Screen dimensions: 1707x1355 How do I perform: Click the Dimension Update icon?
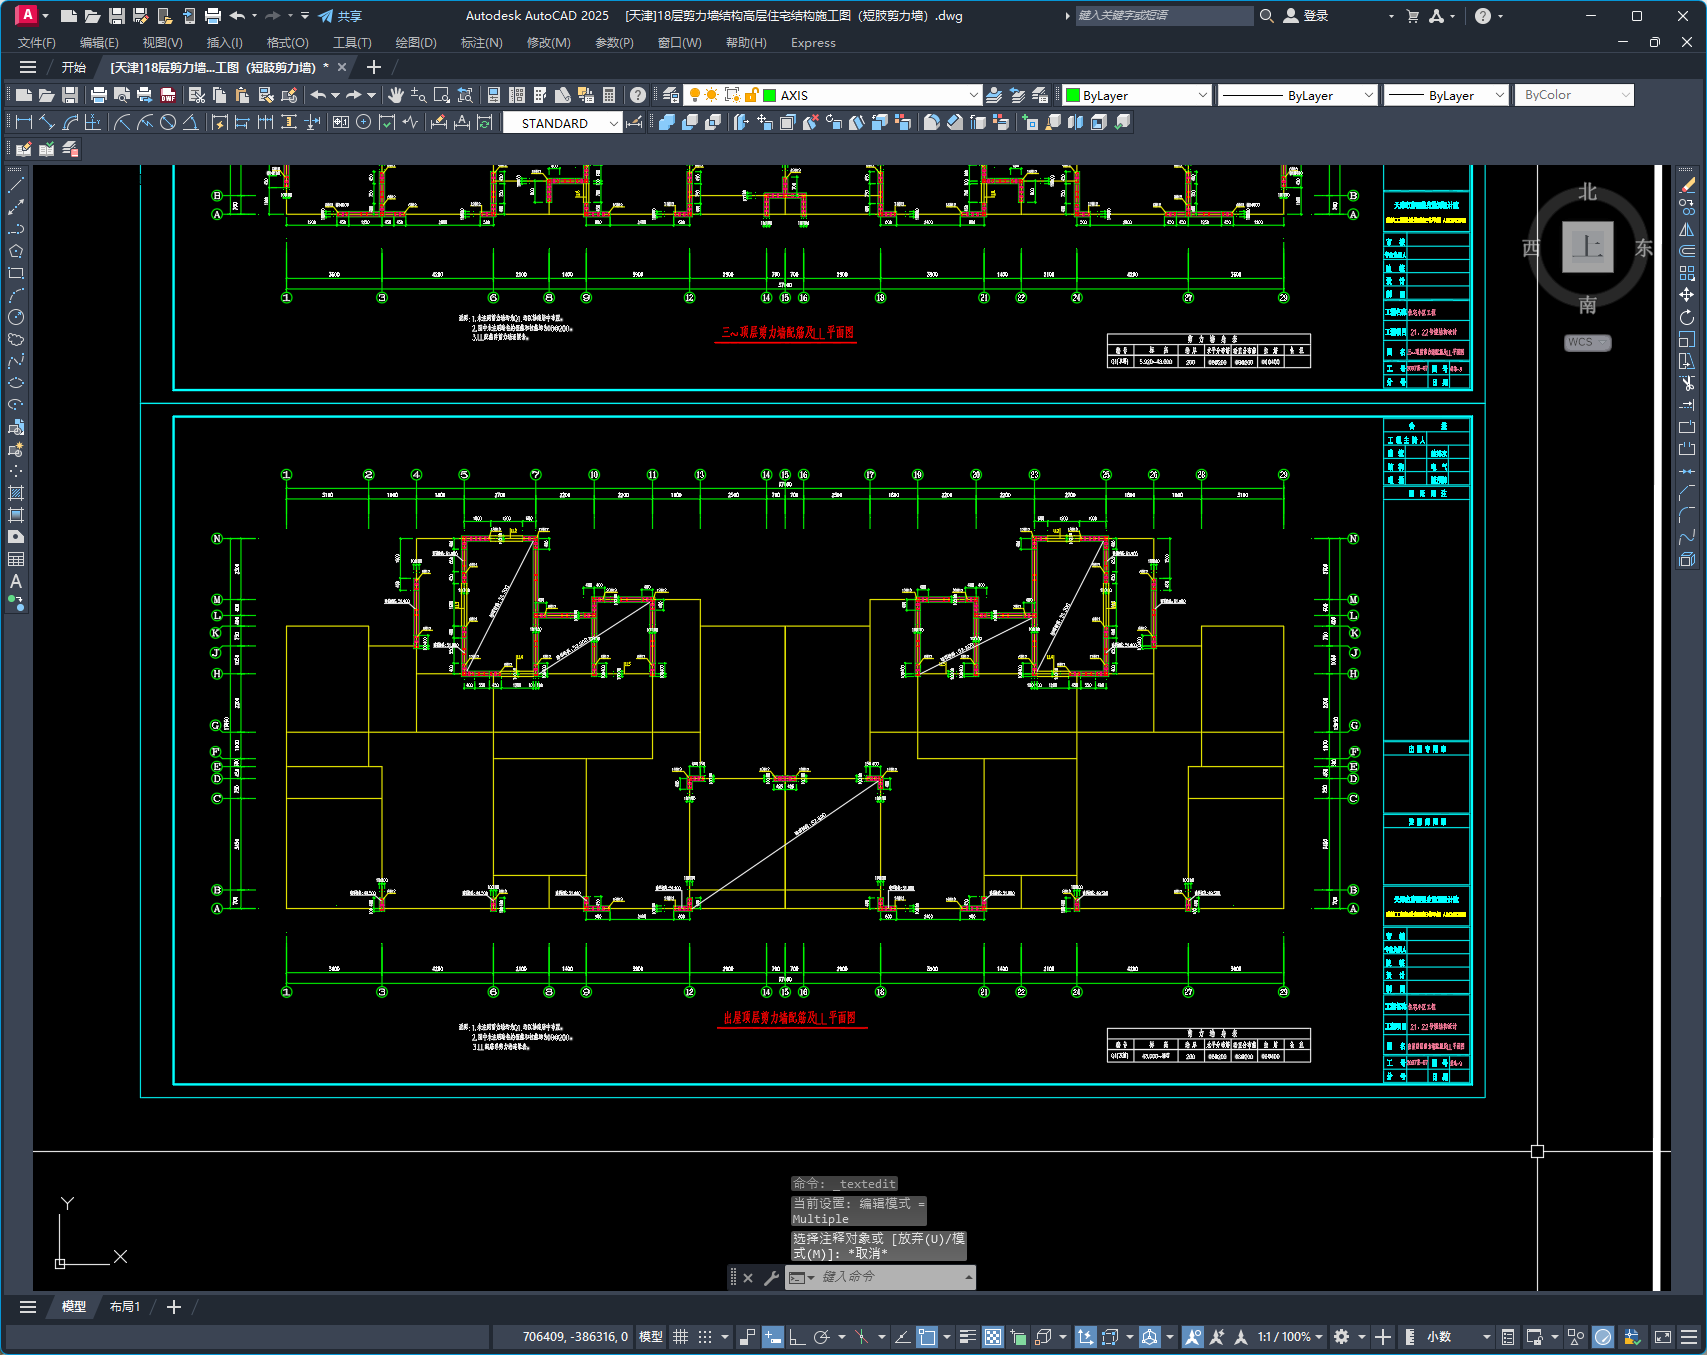[x=485, y=122]
